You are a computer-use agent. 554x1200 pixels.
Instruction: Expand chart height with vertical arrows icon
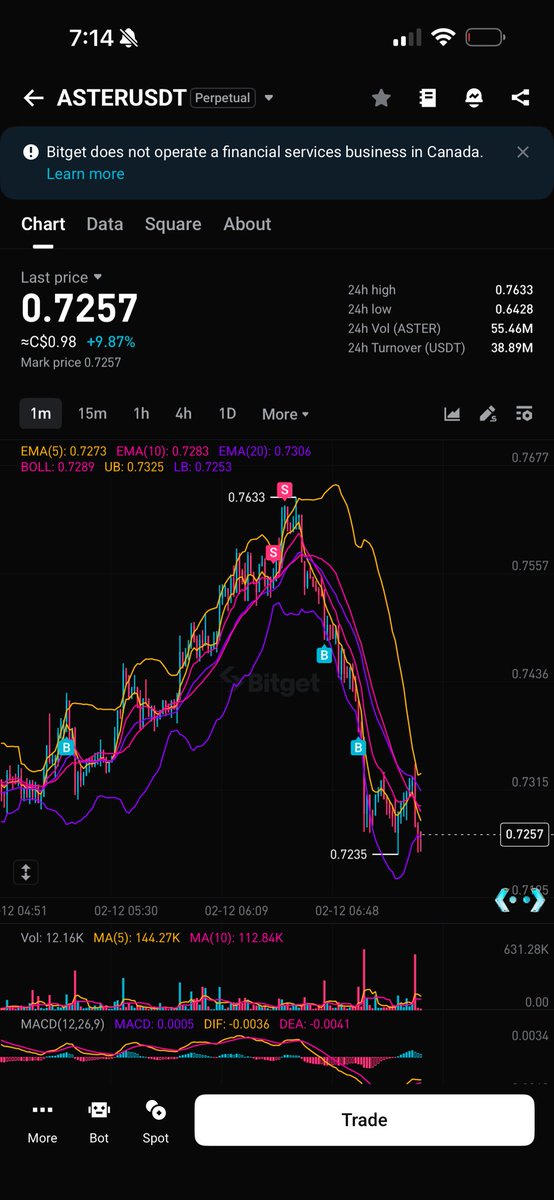coord(26,872)
